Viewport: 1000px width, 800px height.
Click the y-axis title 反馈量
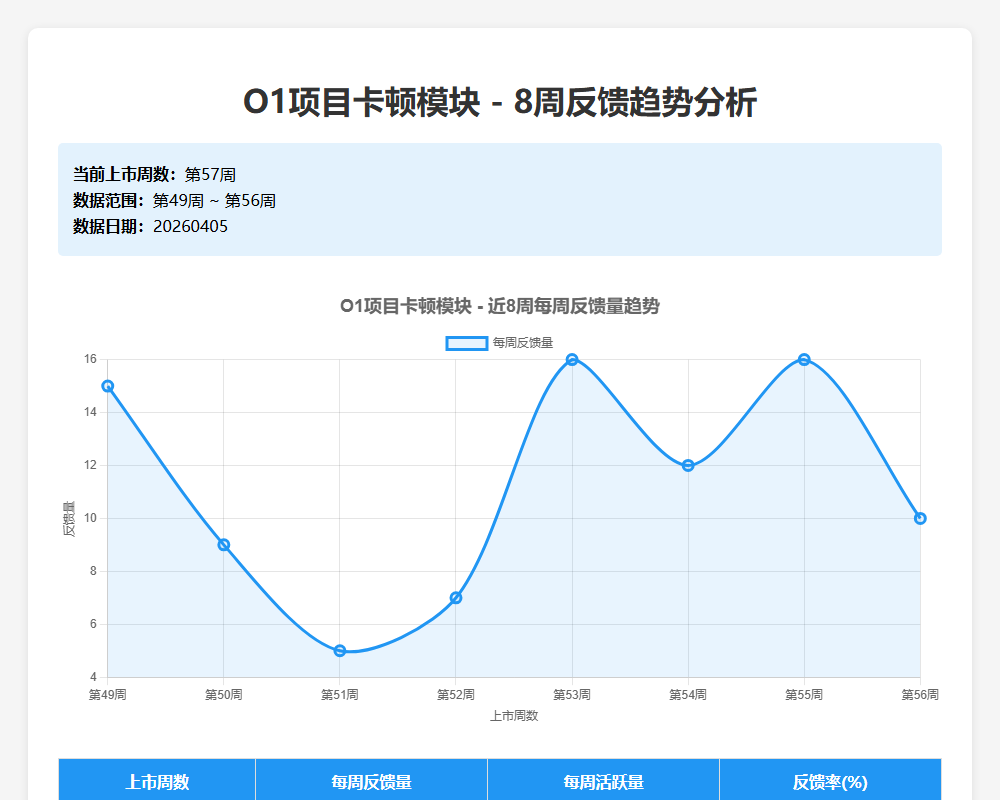coord(69,519)
